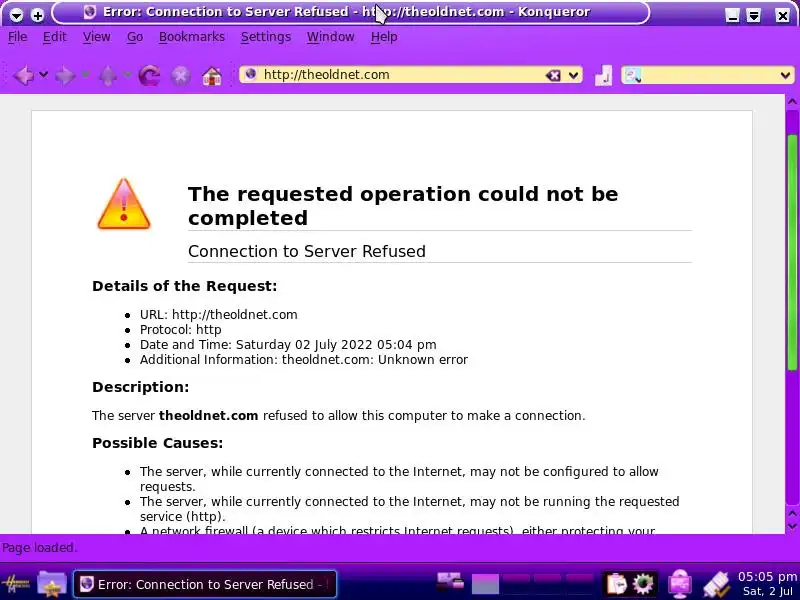The image size is (800, 600).
Task: Open the gear system tray icon
Action: click(x=643, y=584)
